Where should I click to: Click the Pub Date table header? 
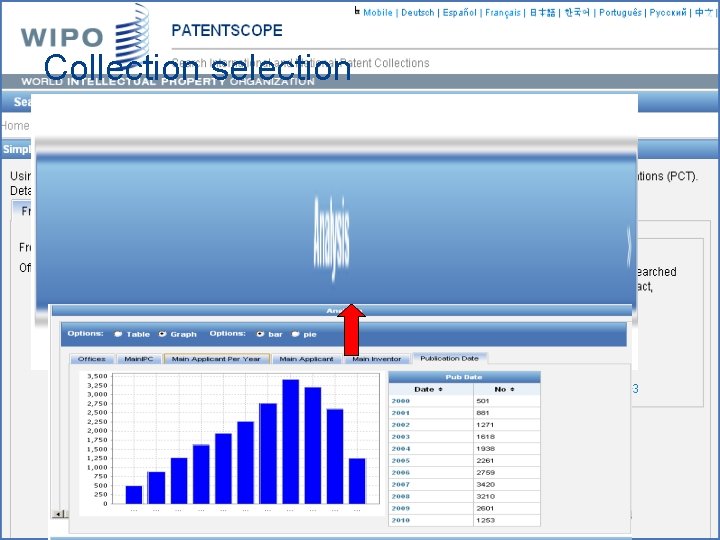464,377
